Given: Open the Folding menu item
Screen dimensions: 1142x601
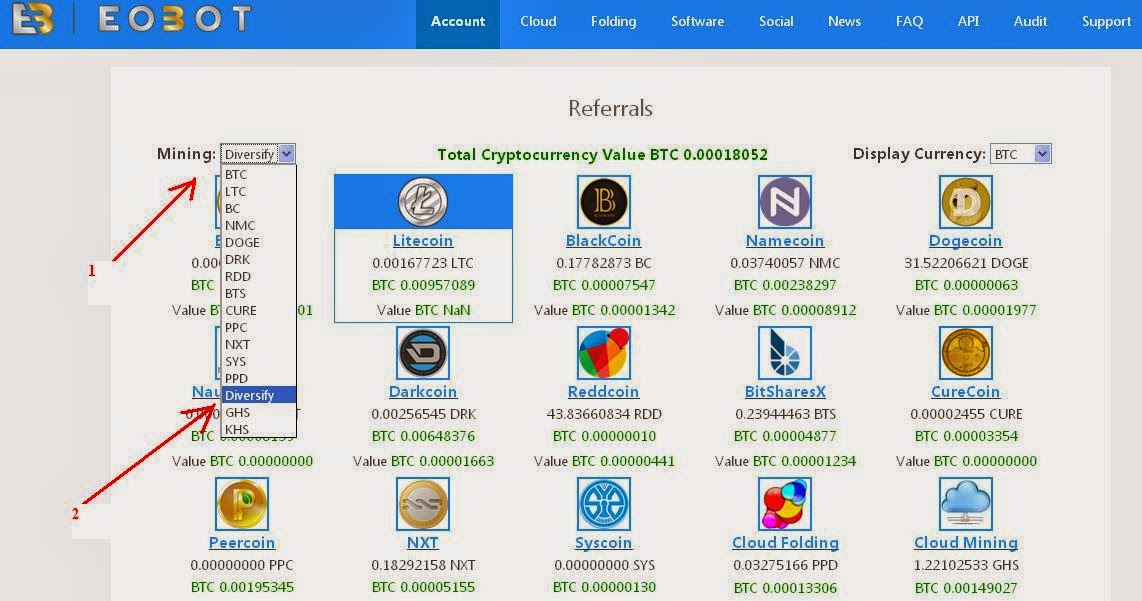Looking at the screenshot, I should pos(613,22).
